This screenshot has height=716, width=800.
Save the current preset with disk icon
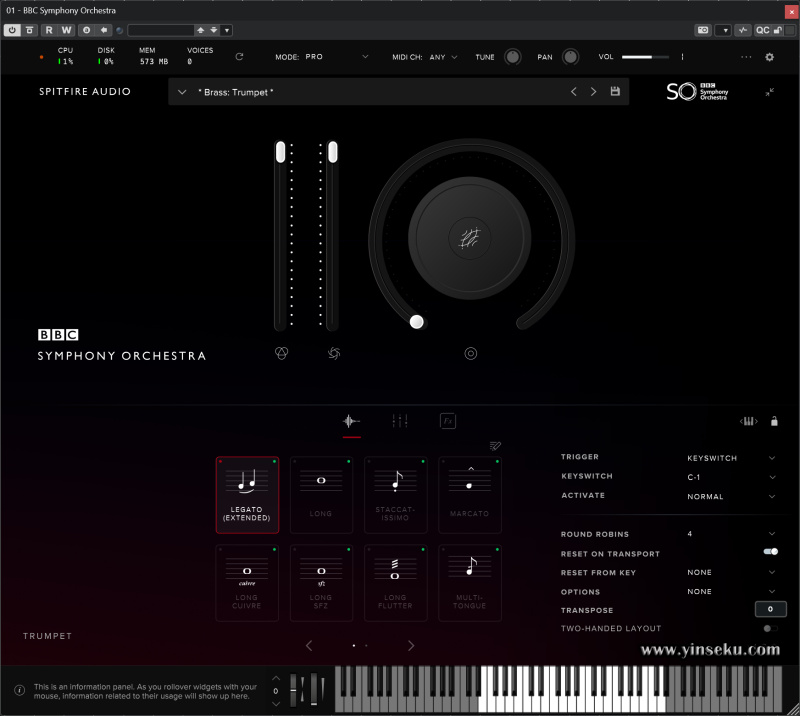pos(615,92)
